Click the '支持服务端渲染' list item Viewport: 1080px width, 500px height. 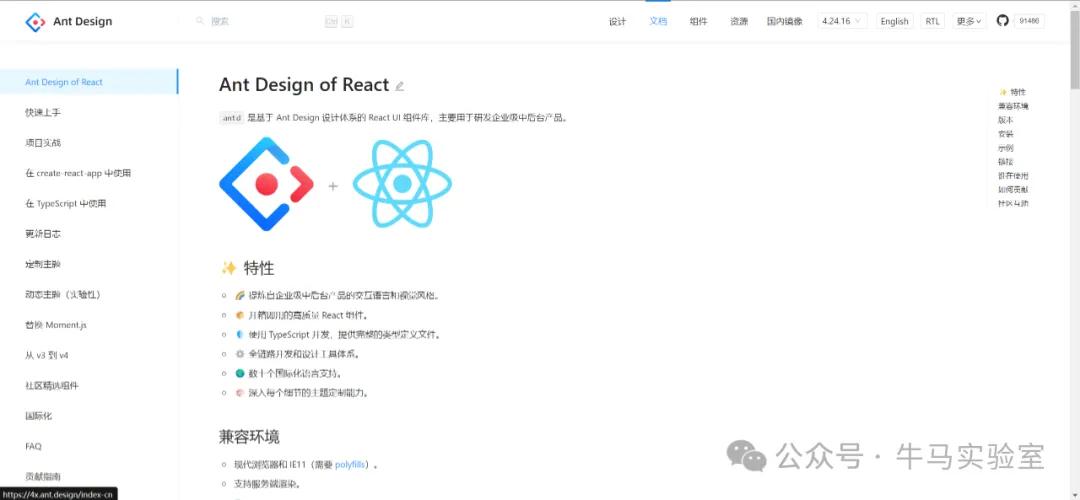coord(267,484)
